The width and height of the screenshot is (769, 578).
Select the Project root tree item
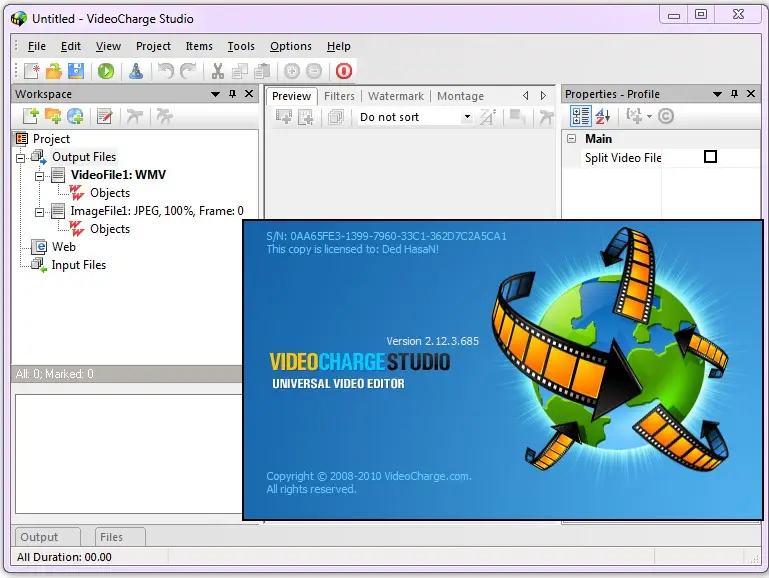point(51,139)
